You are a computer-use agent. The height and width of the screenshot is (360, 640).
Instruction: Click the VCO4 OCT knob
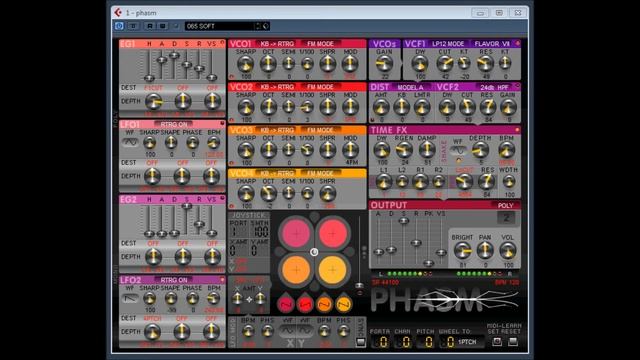(x=268, y=193)
